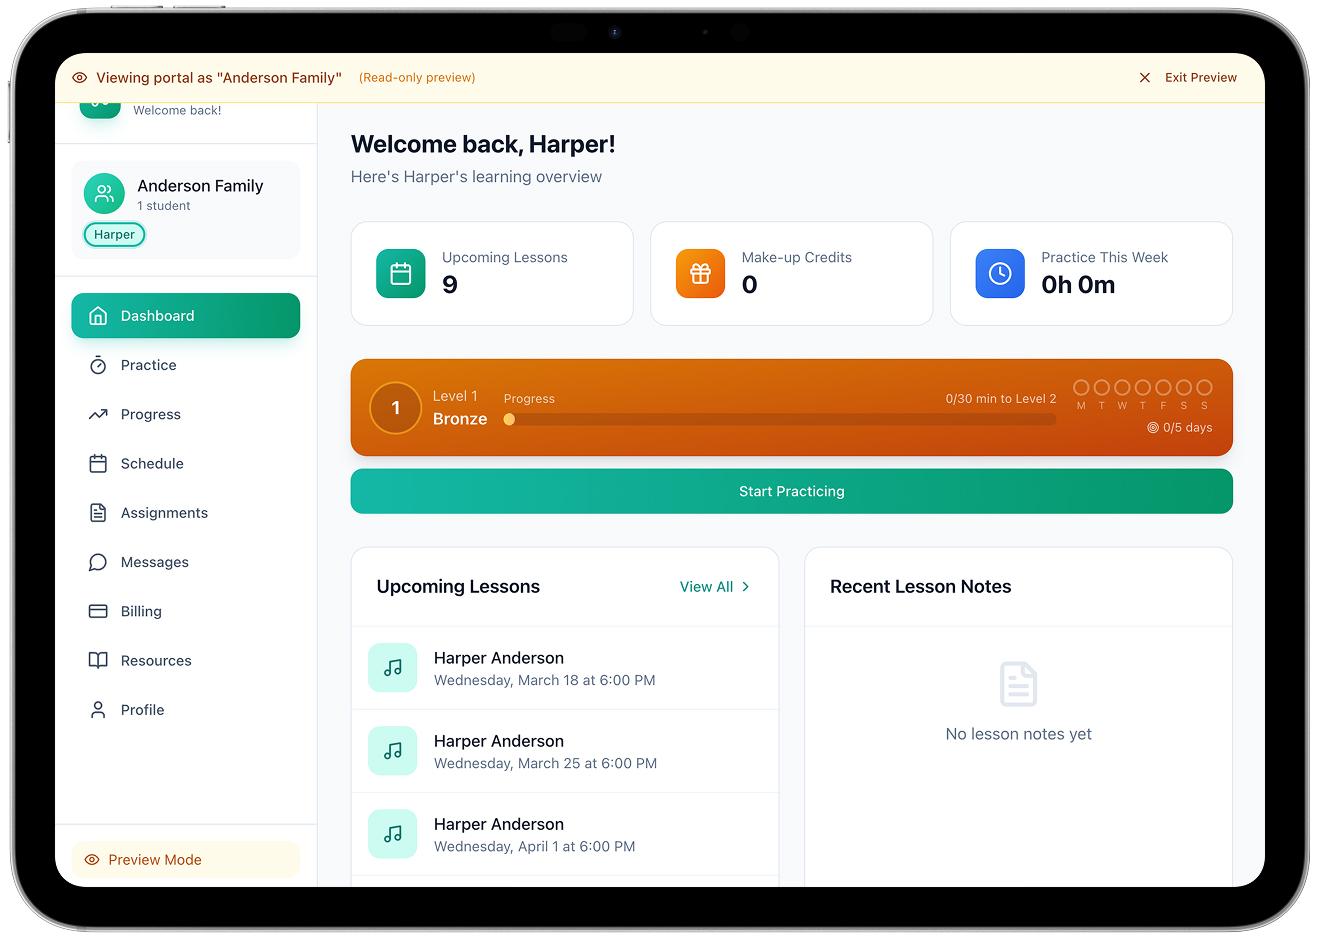Screen dimensions: 1320x940
Task: Open the Profile menu item
Action: point(143,710)
